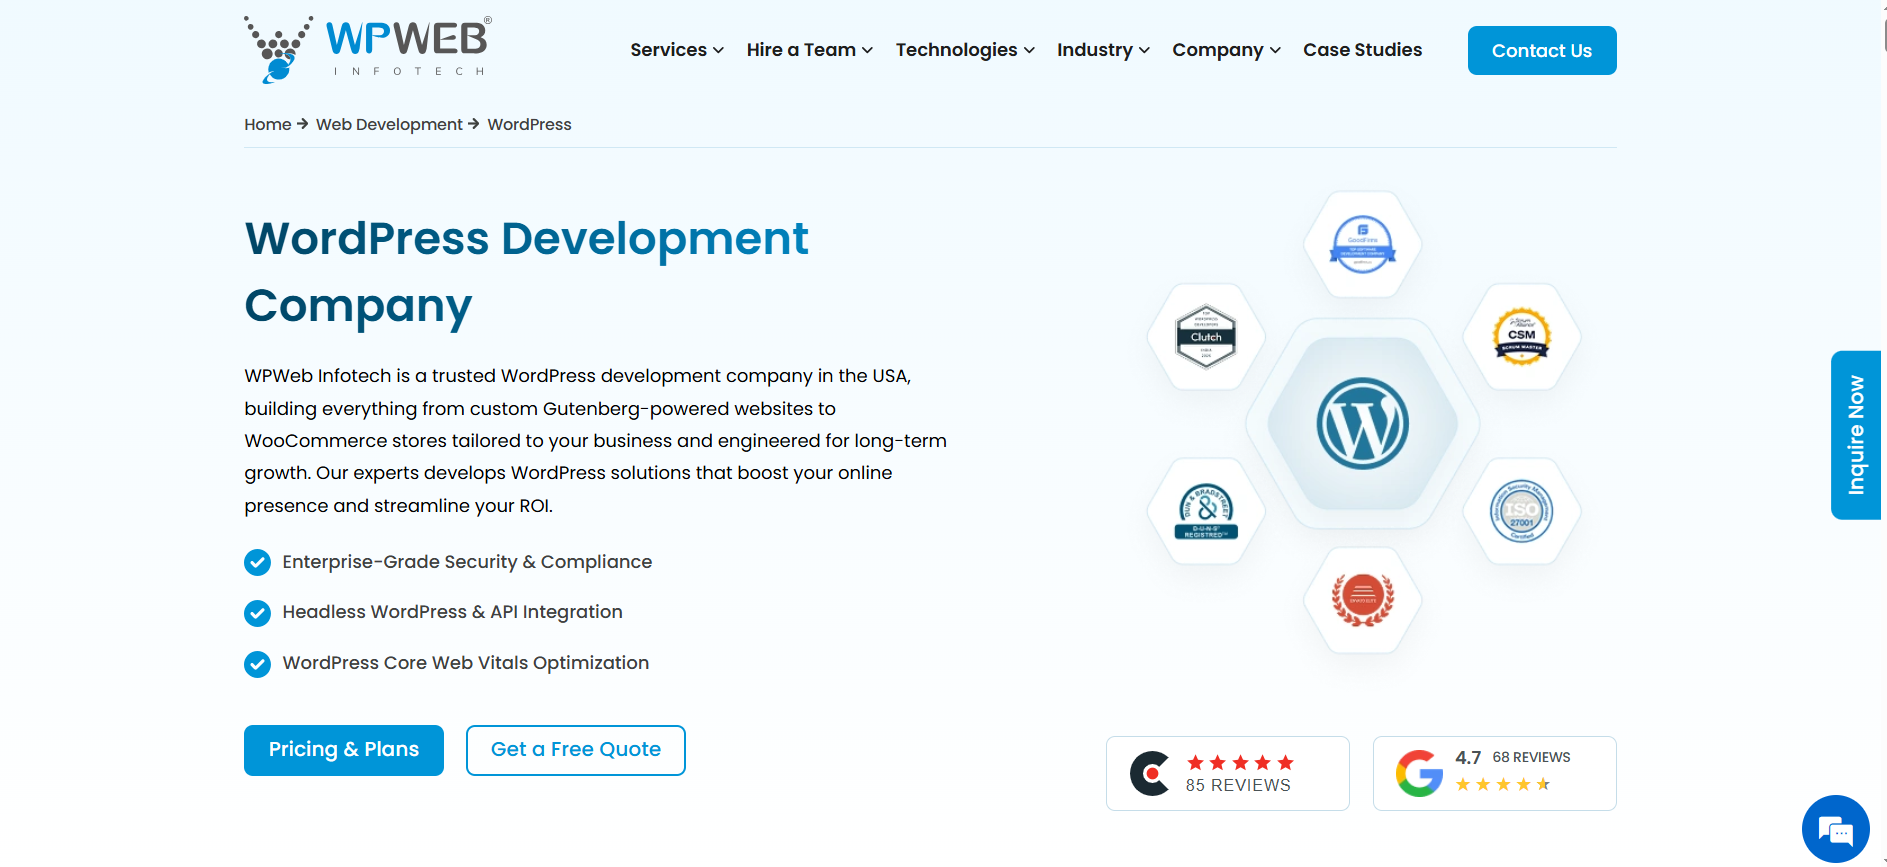Click the 4.7 Google rating number
1887x867 pixels.
(1468, 758)
